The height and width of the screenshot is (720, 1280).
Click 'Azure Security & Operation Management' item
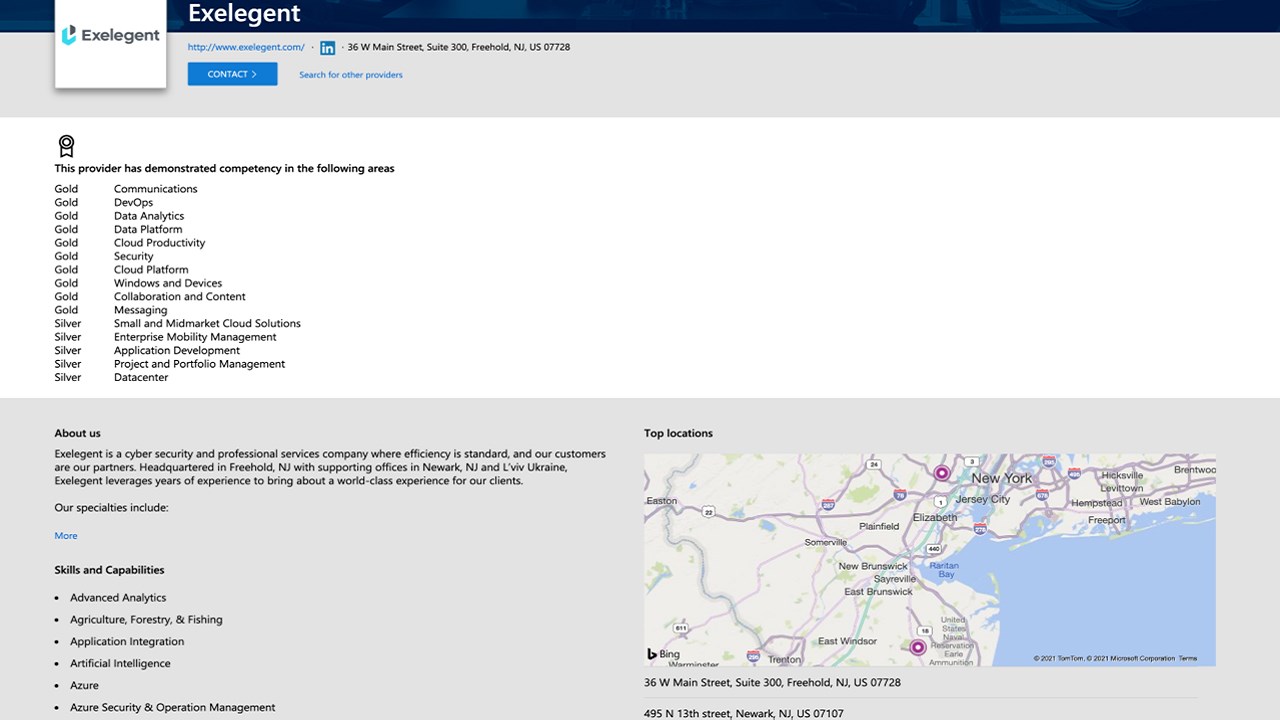click(172, 708)
